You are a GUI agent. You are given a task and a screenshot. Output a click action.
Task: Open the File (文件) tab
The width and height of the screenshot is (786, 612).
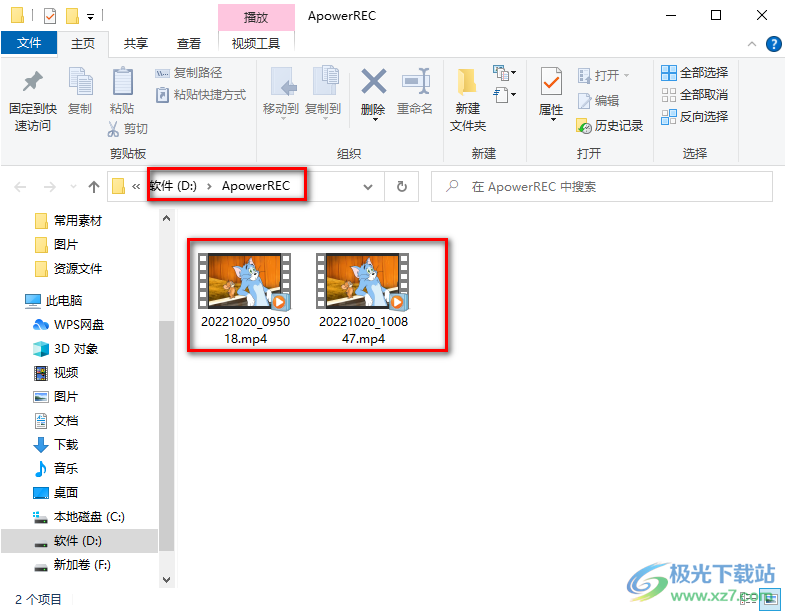pyautogui.click(x=29, y=43)
